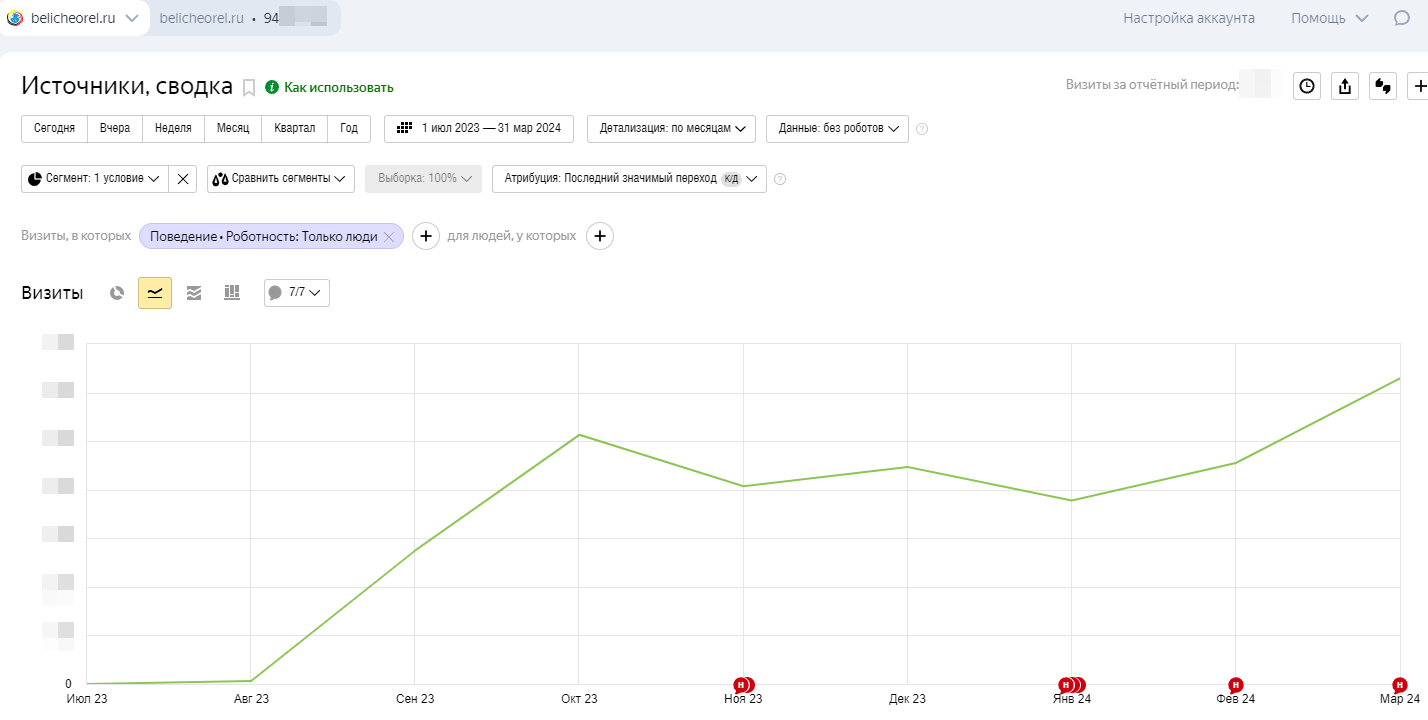Click the icon left of the plus in top-right toolbar
This screenshot has width=1428, height=720.
[1384, 86]
